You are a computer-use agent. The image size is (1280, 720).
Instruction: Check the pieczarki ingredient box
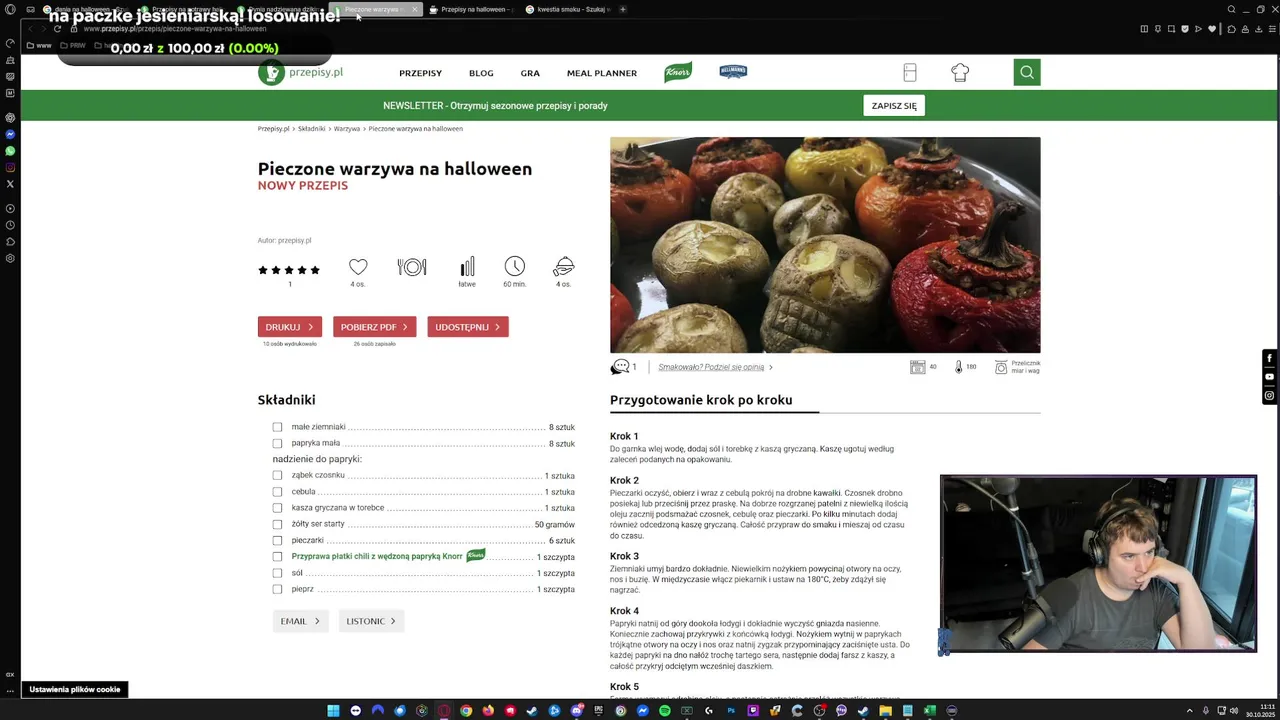pyautogui.click(x=277, y=540)
